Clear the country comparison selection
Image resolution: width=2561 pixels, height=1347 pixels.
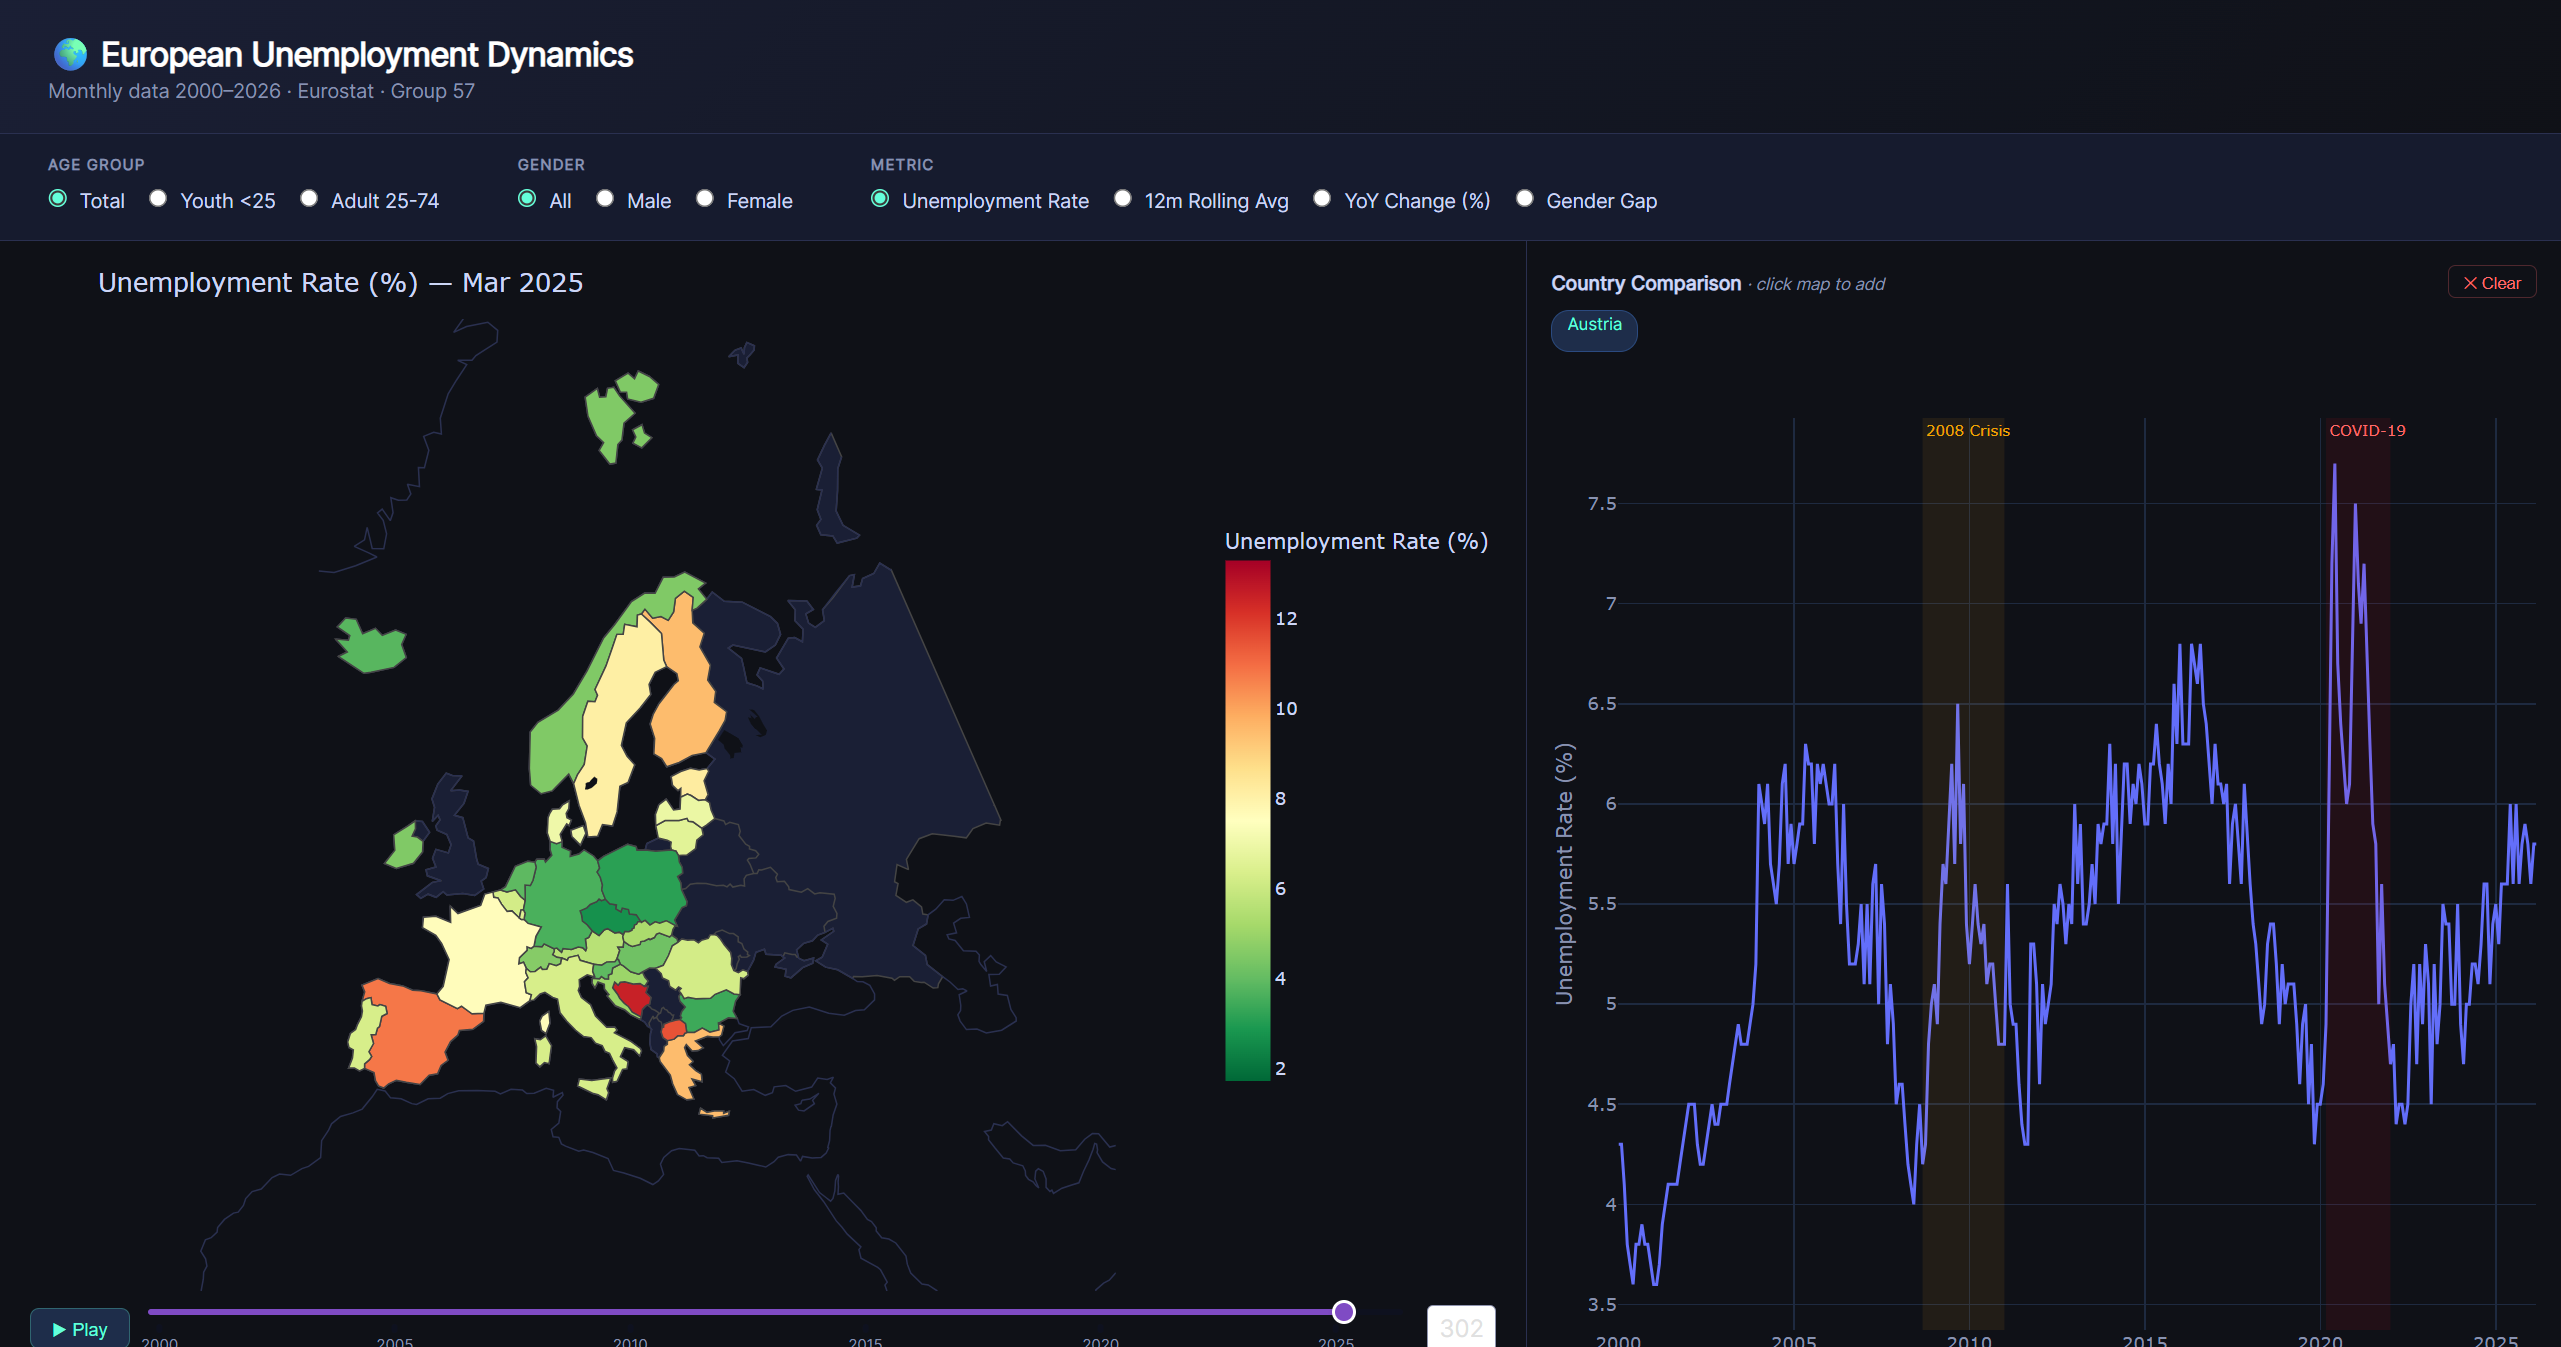[2491, 283]
